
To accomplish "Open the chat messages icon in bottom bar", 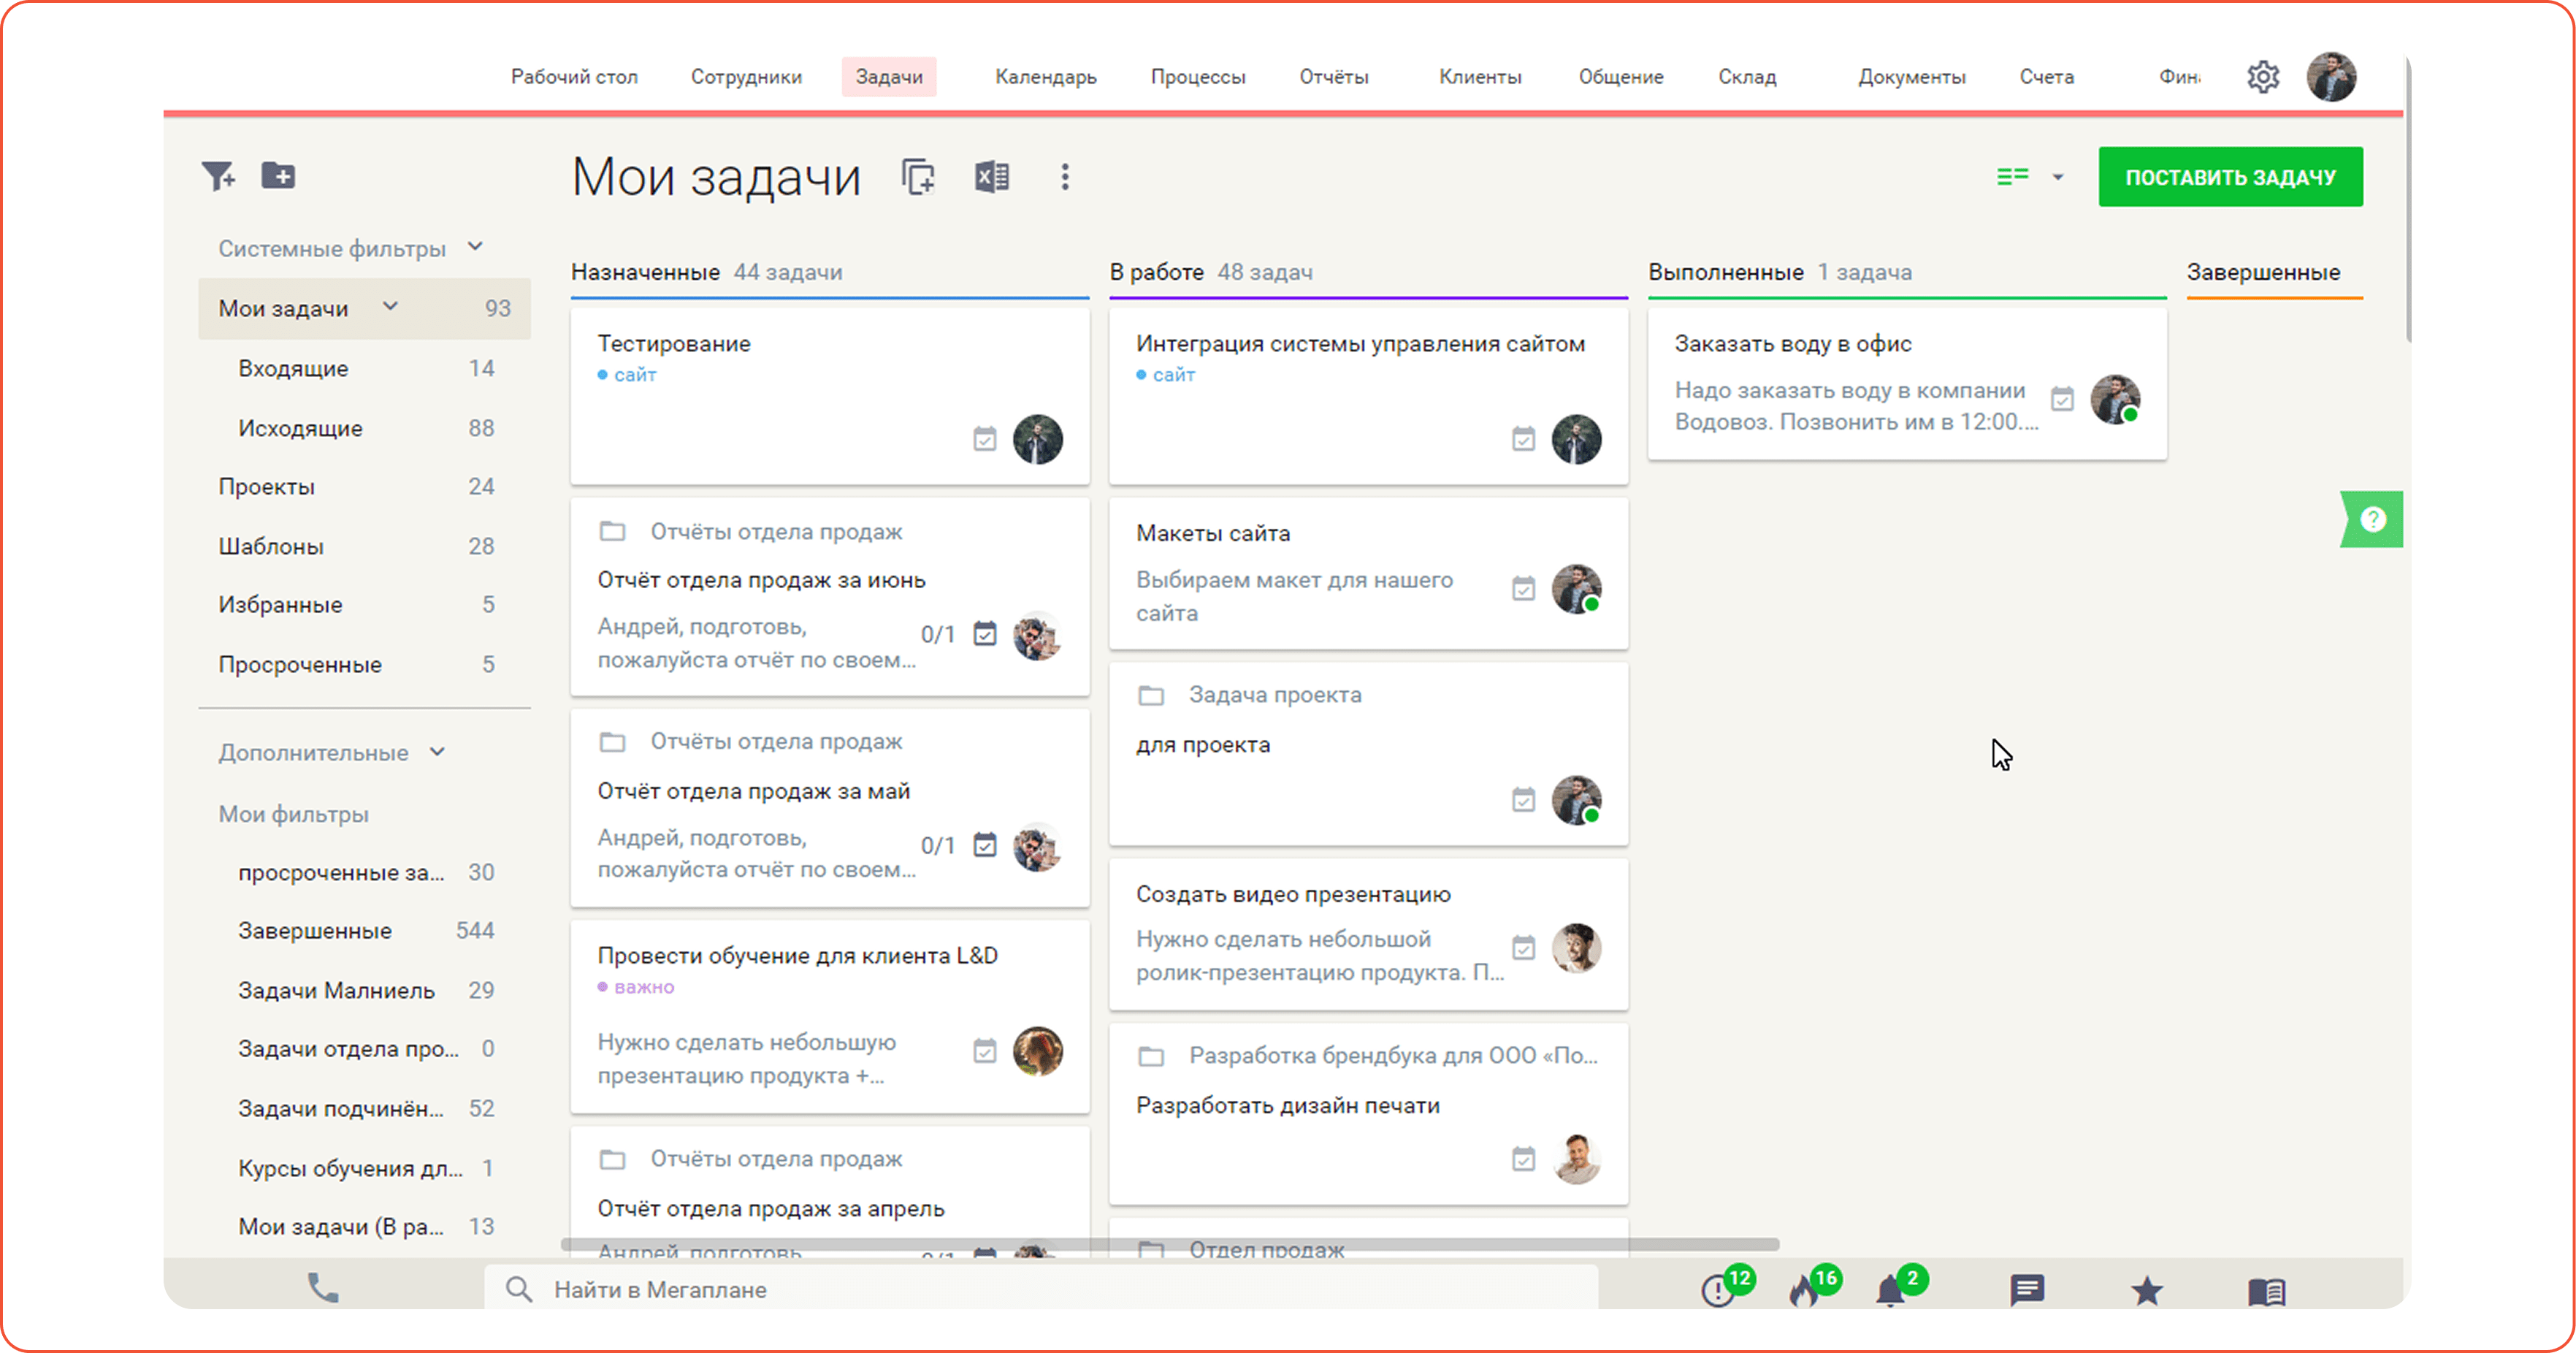I will [2027, 1290].
